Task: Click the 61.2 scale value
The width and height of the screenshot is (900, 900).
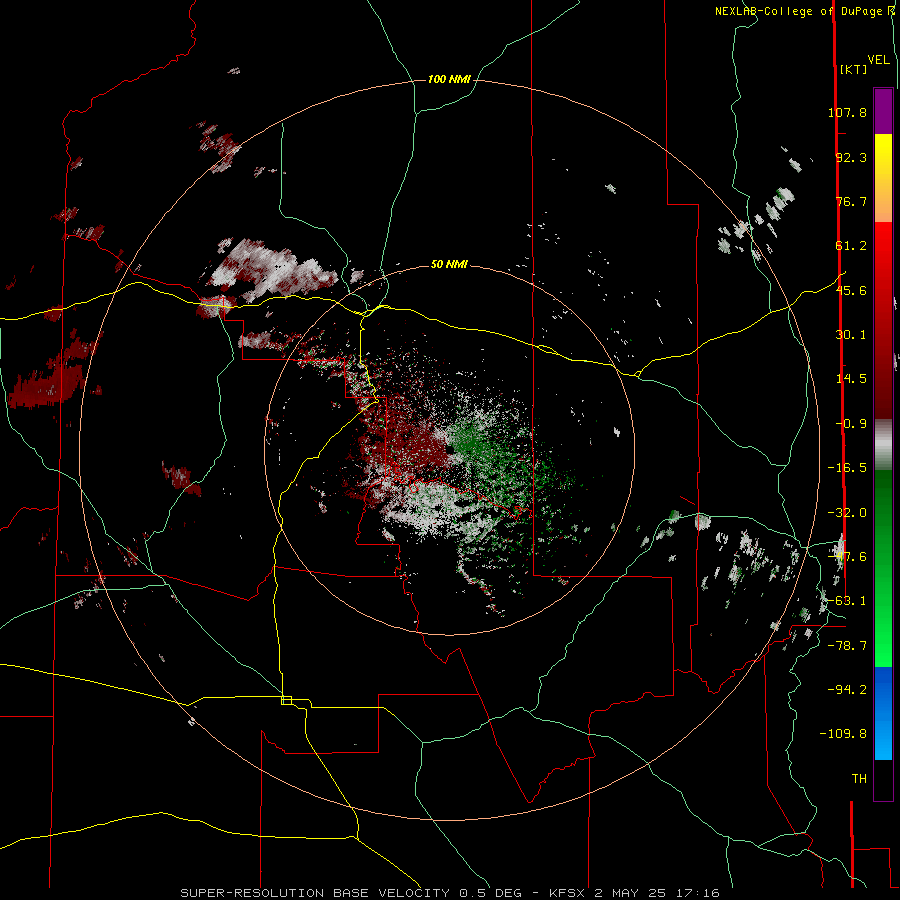Action: [x=851, y=246]
